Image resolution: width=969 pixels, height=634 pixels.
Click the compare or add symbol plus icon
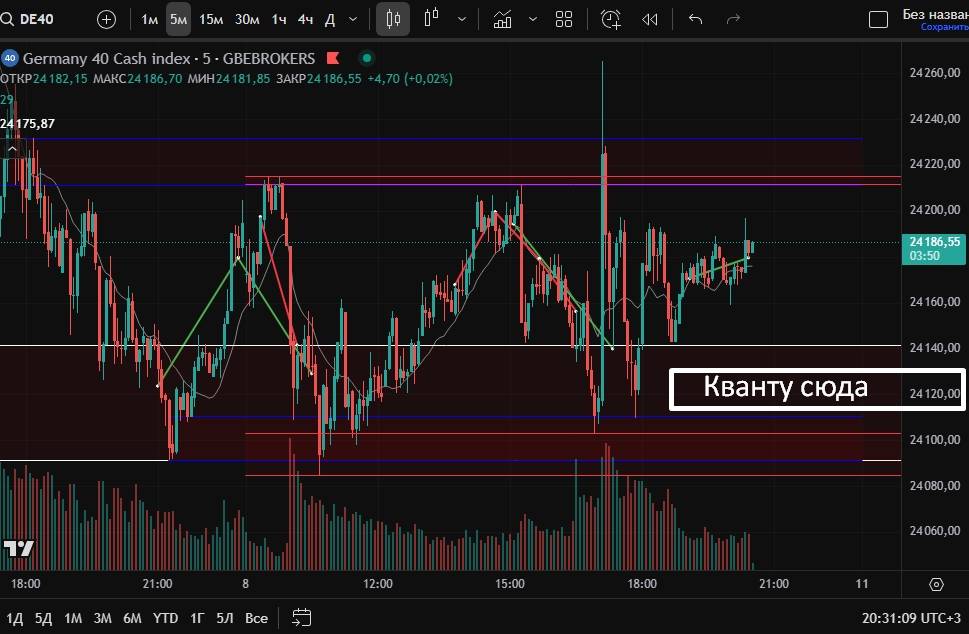106,19
